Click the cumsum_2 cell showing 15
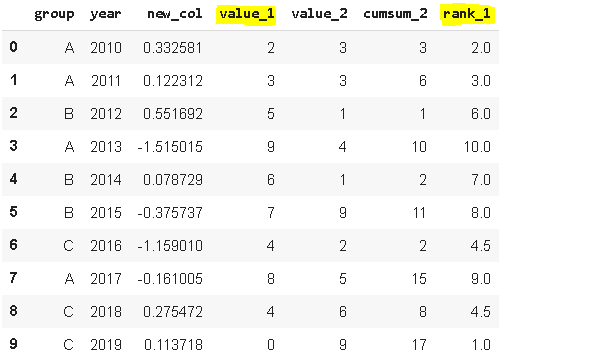The image size is (594, 361). (x=419, y=279)
